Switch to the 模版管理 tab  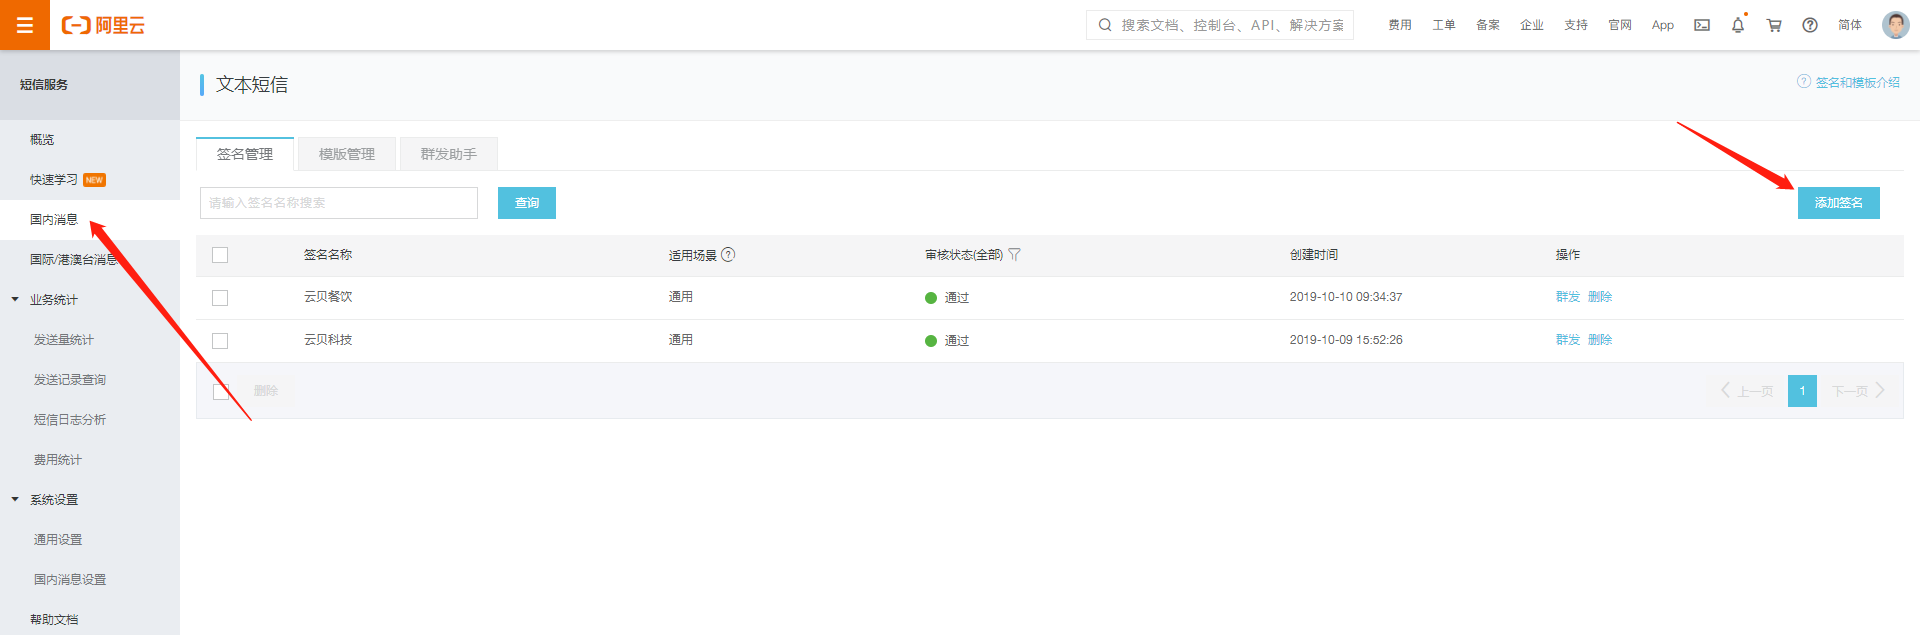click(x=346, y=154)
